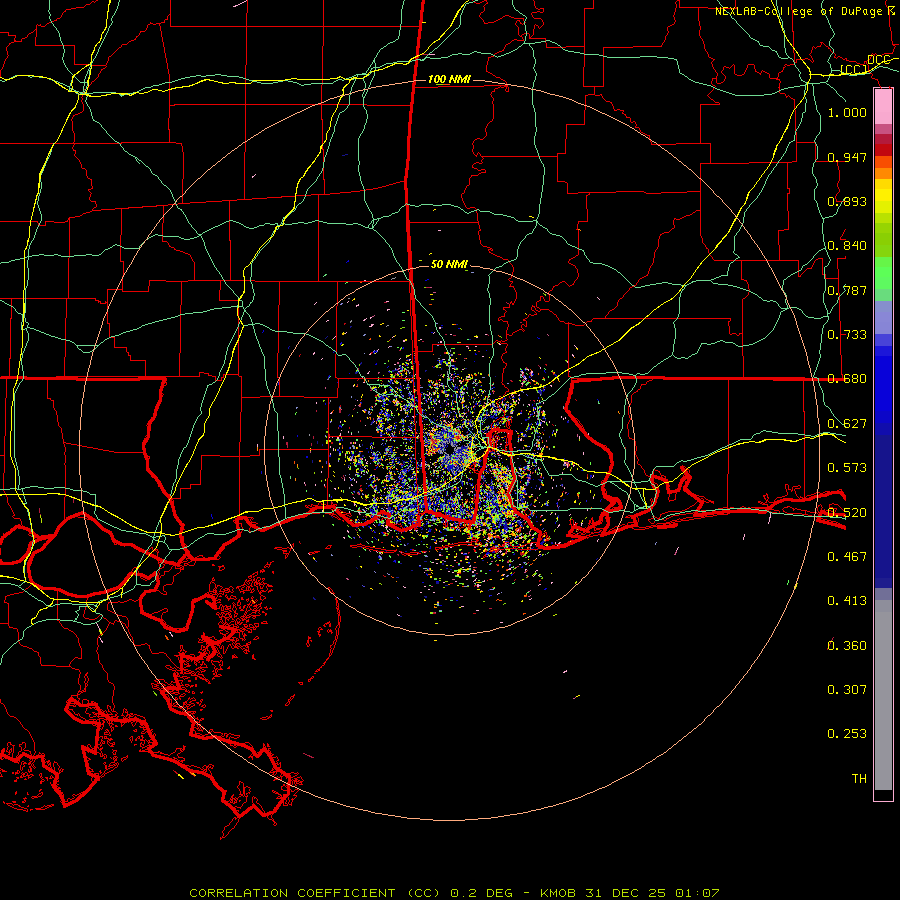Click the 0.307 legend value
This screenshot has height=900, width=900.
(847, 689)
